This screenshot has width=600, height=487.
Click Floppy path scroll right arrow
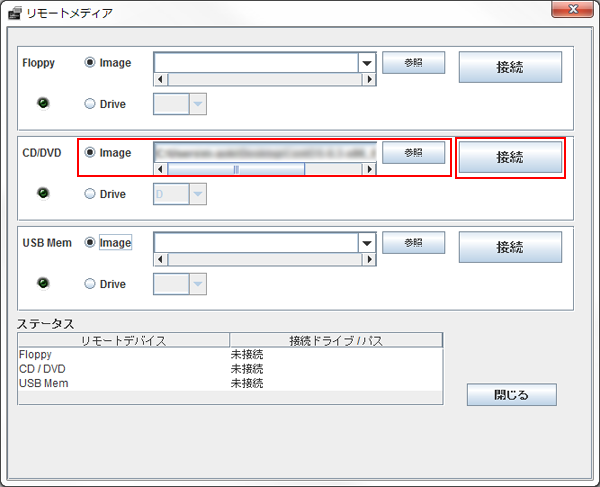tap(369, 79)
